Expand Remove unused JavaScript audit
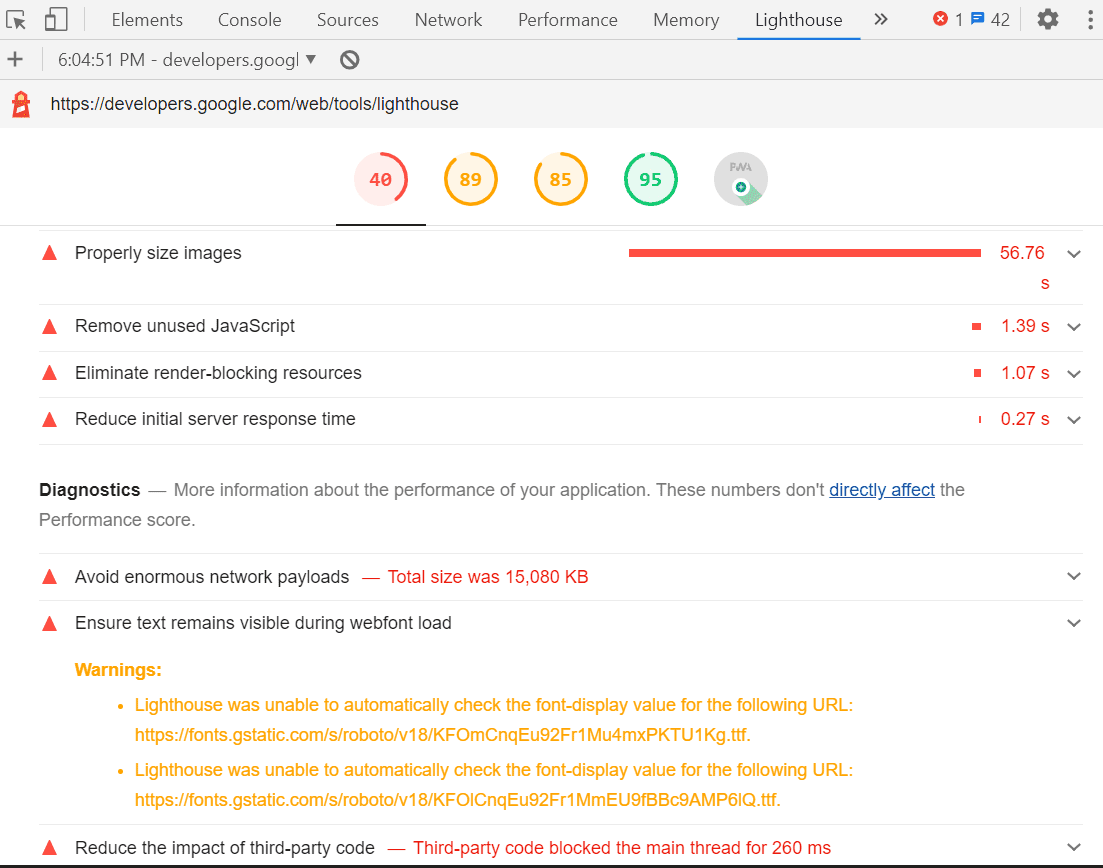 pyautogui.click(x=1074, y=327)
